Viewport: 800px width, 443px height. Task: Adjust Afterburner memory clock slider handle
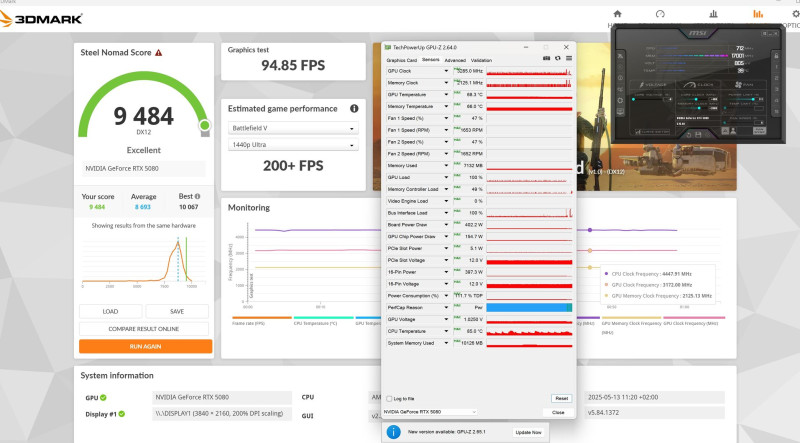(699, 108)
